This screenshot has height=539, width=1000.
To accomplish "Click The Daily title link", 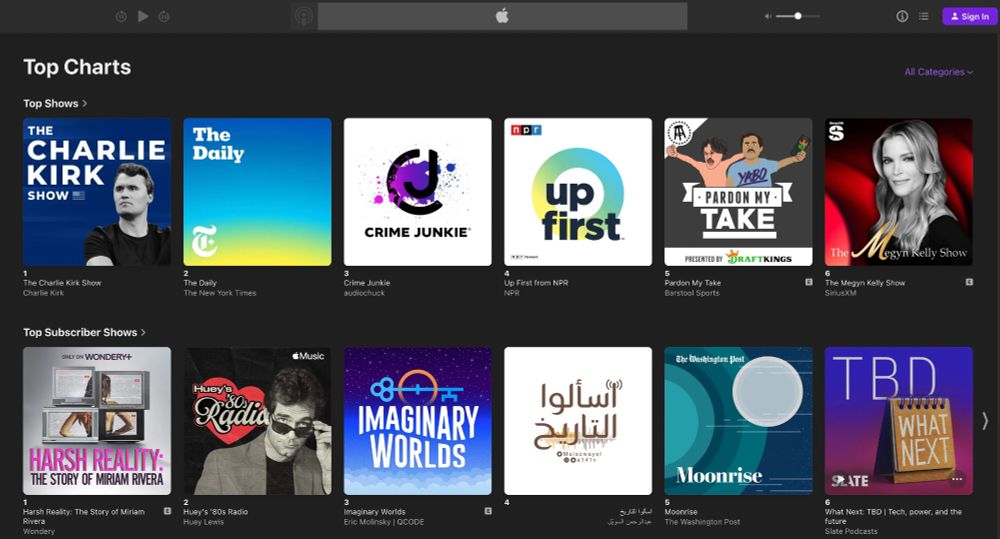I will click(200, 283).
